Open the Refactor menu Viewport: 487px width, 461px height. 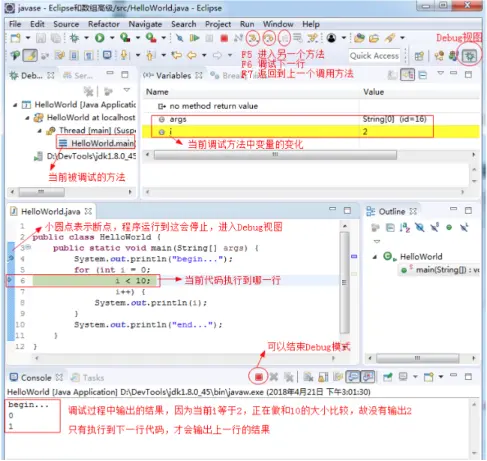[104, 24]
